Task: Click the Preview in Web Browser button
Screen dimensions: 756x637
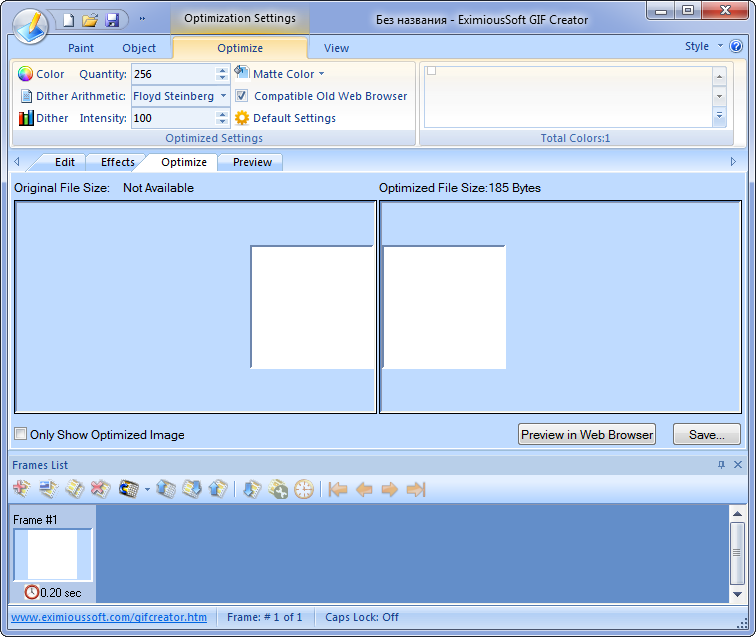Action: [x=587, y=434]
